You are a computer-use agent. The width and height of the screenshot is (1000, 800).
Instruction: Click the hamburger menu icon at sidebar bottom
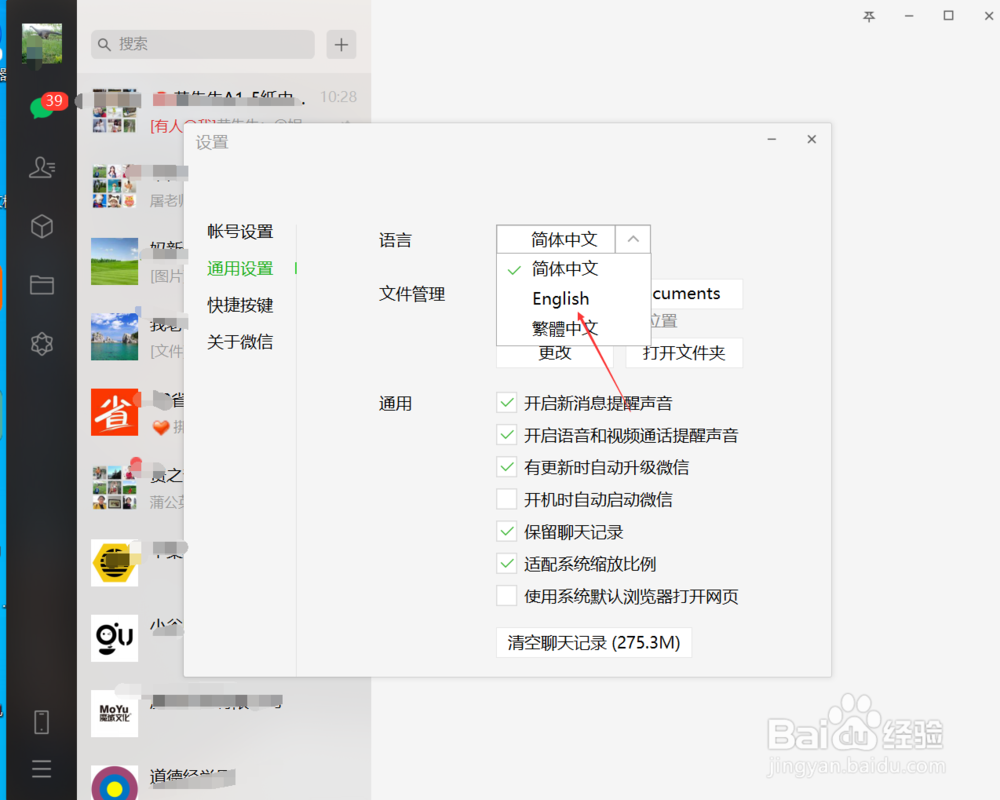[x=42, y=768]
